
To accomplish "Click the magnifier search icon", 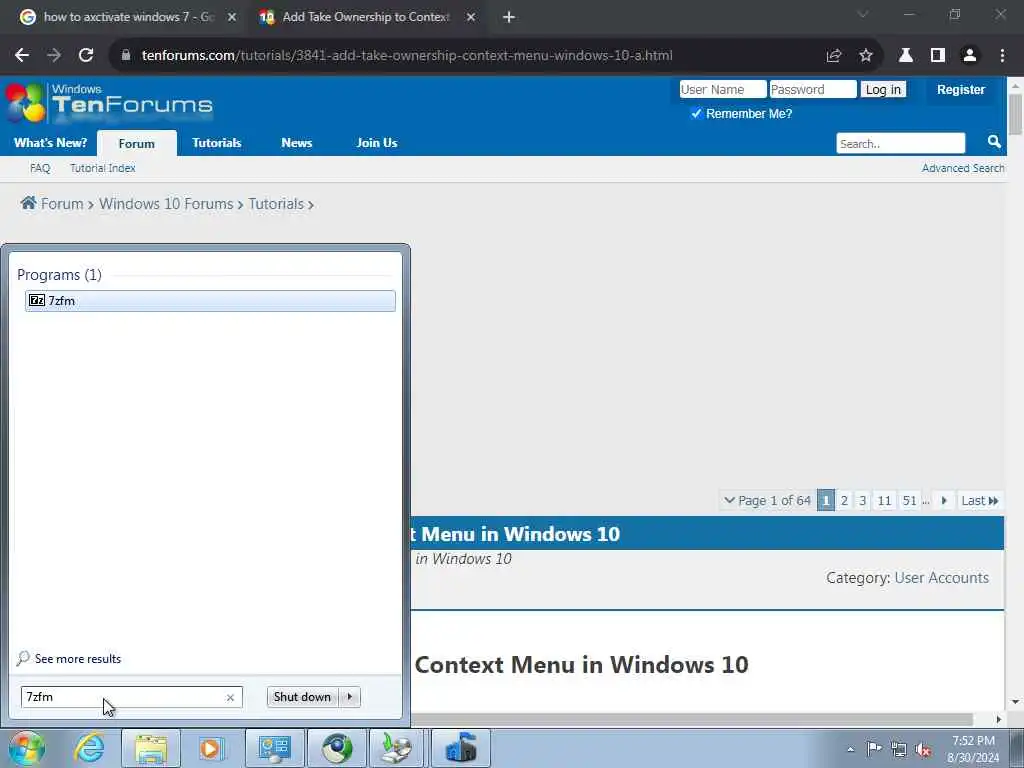I will pos(994,142).
